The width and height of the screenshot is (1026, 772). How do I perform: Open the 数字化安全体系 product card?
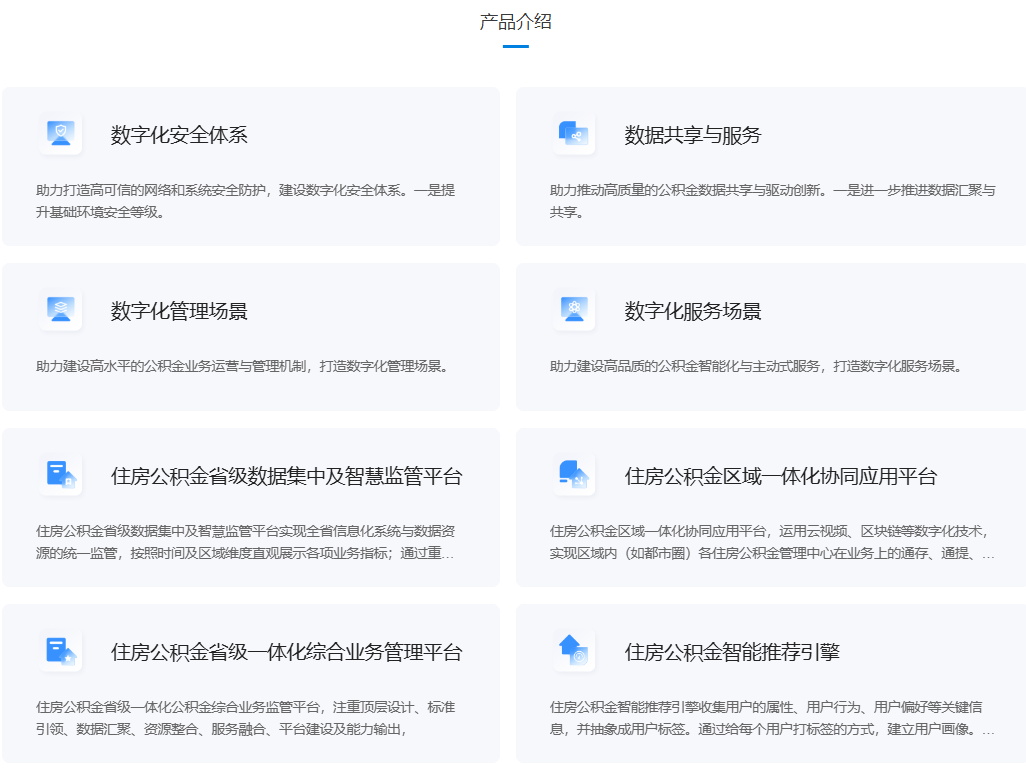[x=252, y=166]
